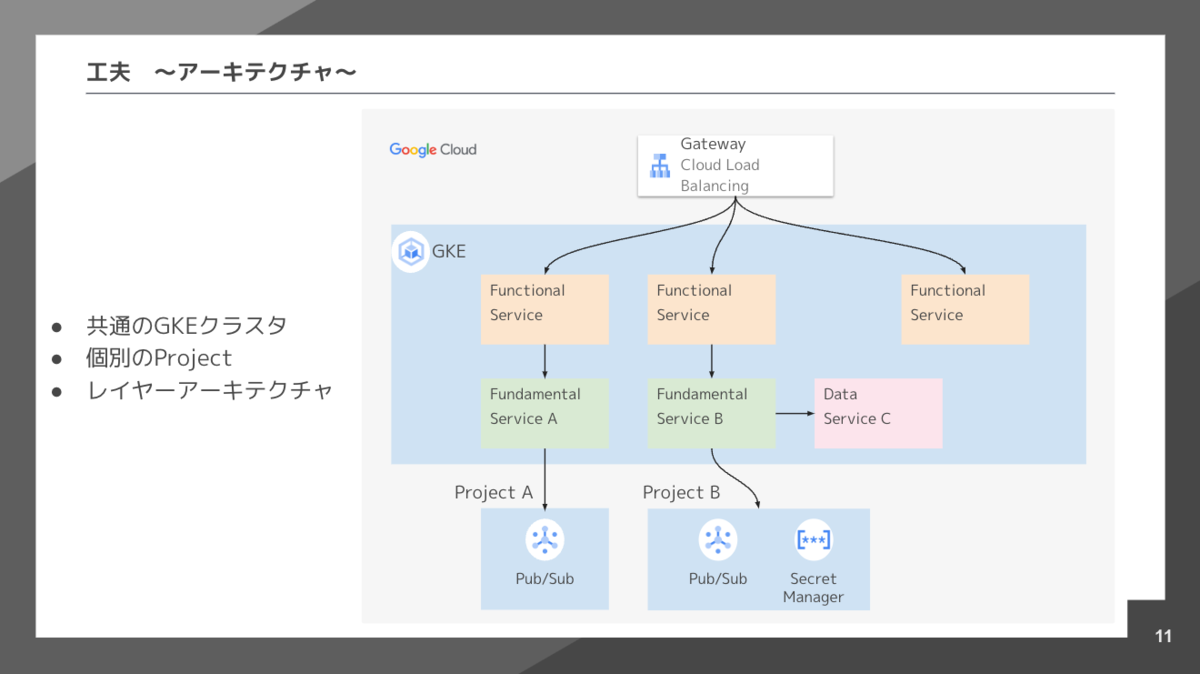Select the Data Service C box

coord(879,413)
